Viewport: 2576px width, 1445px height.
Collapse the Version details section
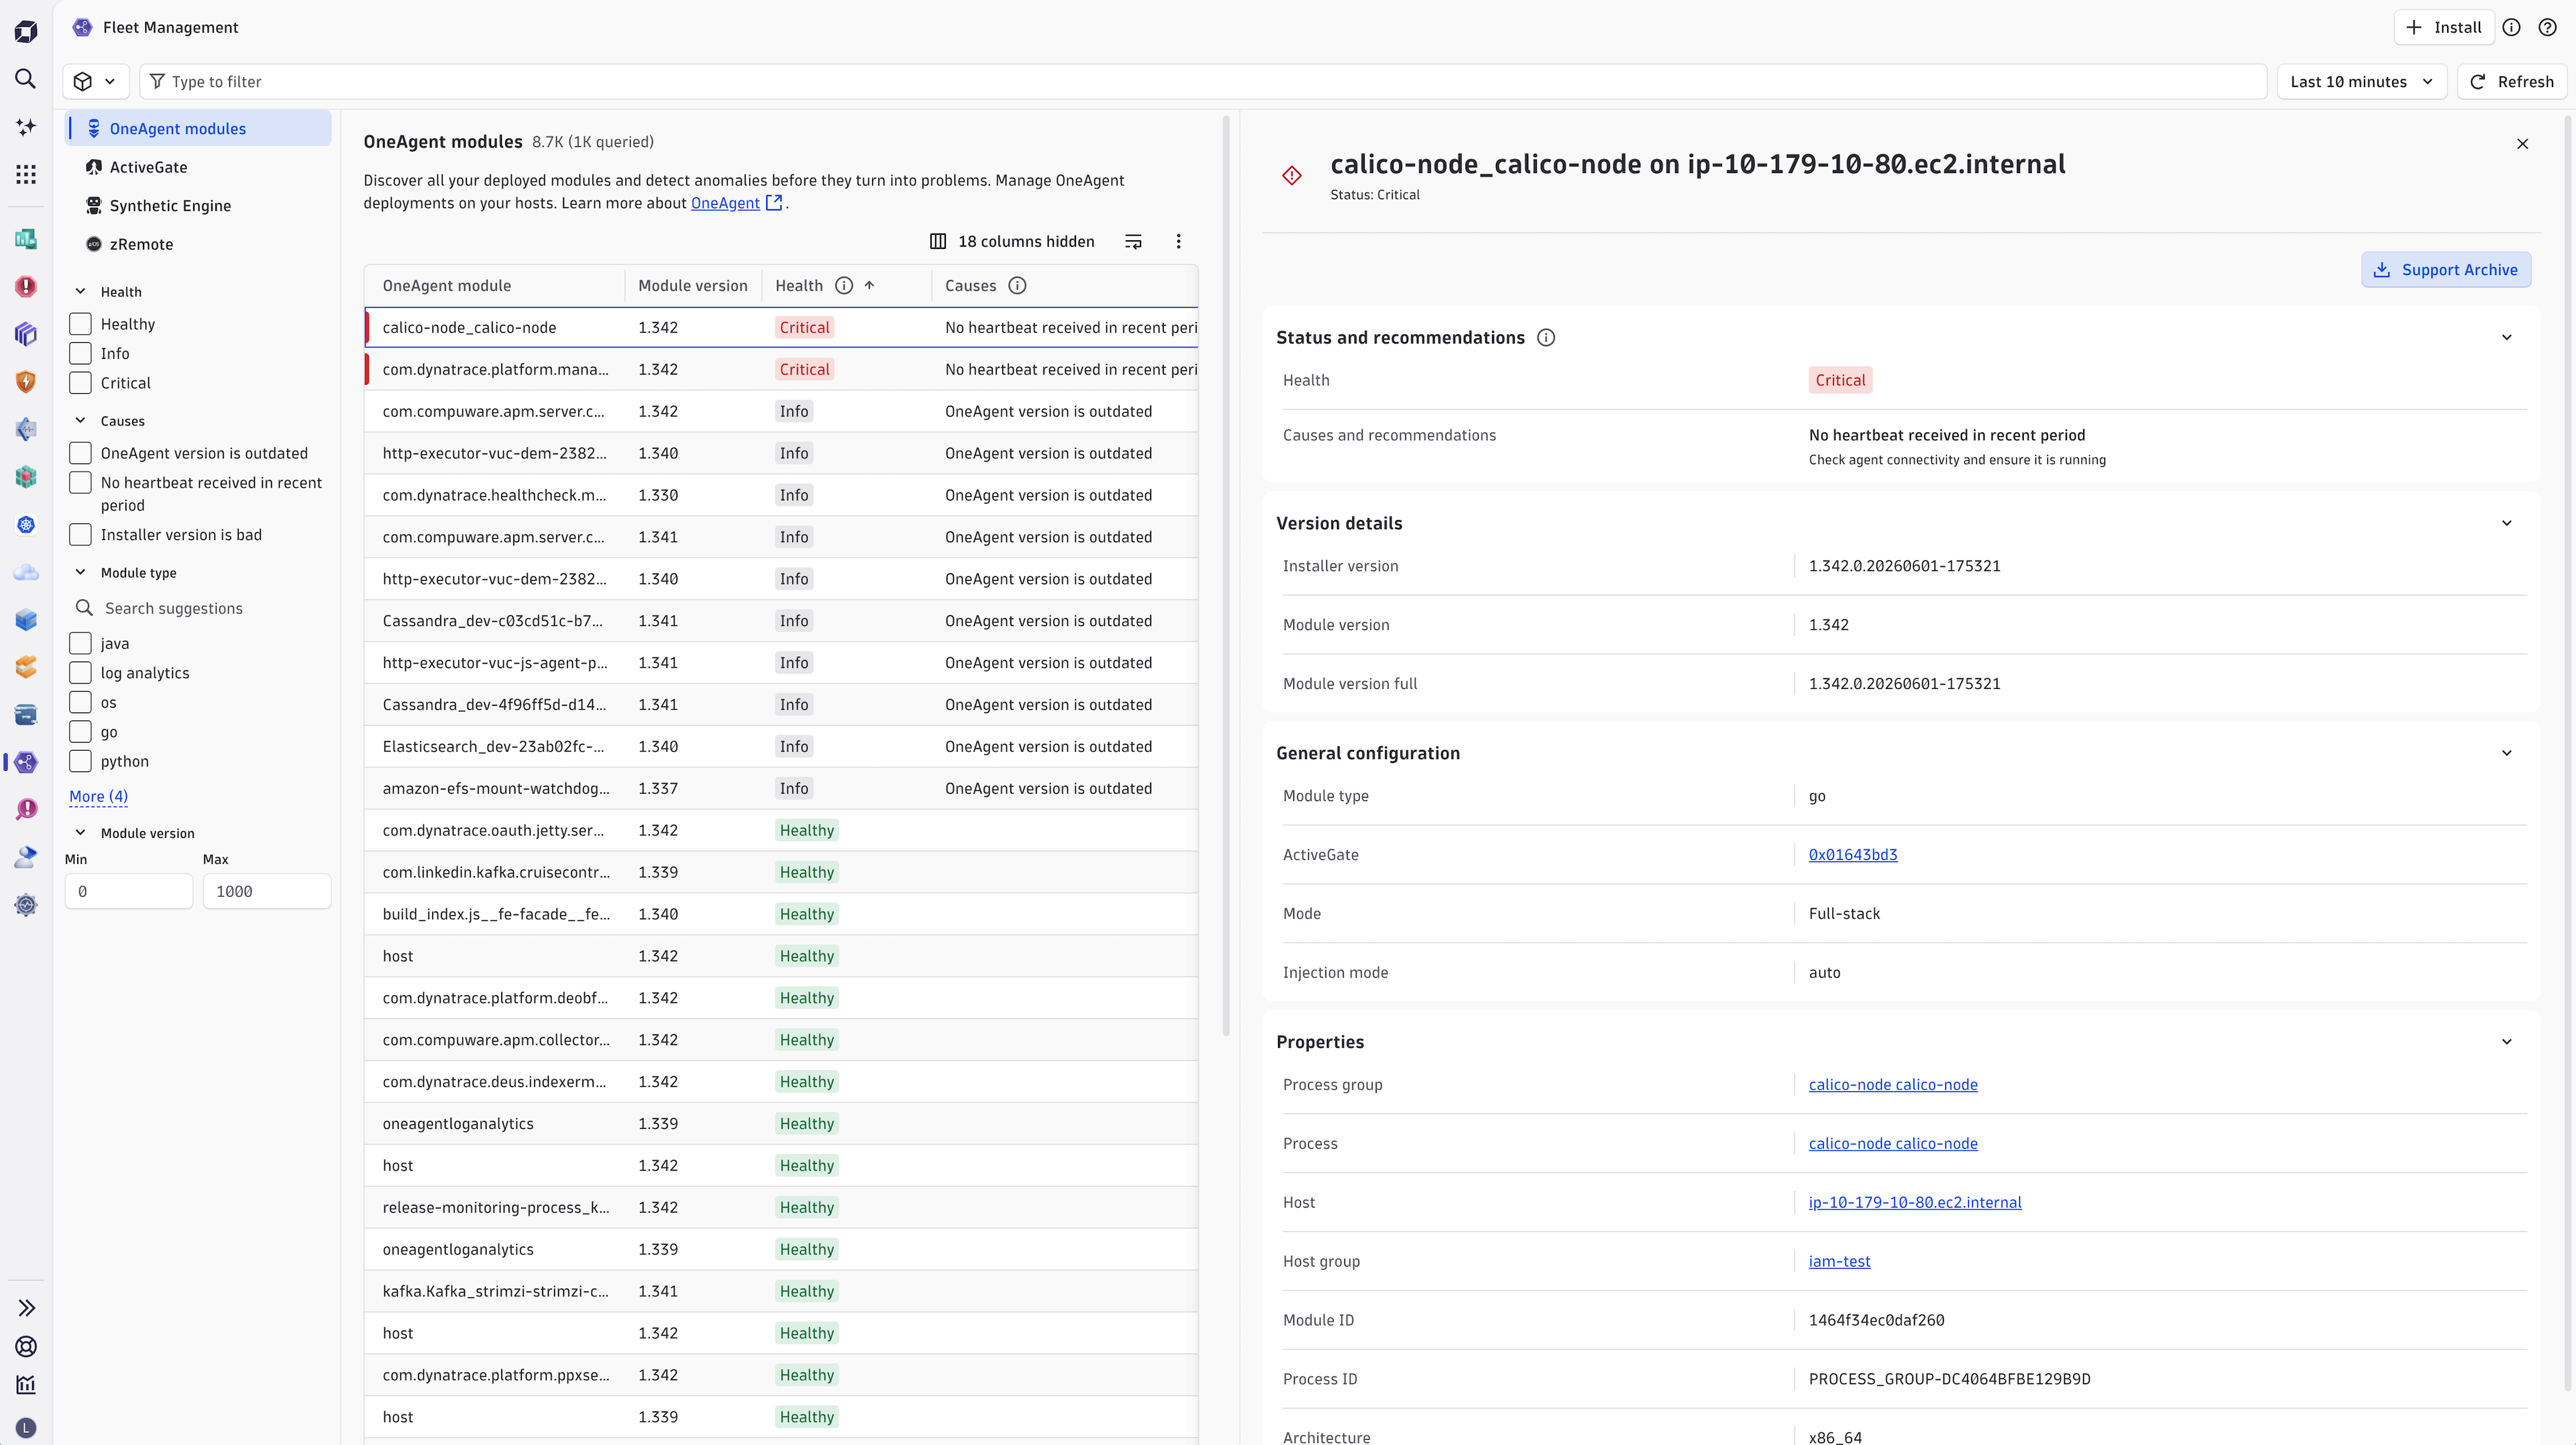[2507, 524]
